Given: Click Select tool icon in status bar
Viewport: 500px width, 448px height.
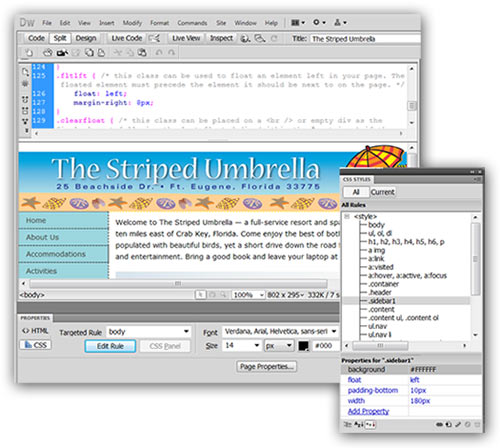Looking at the screenshot, I should click(200, 295).
